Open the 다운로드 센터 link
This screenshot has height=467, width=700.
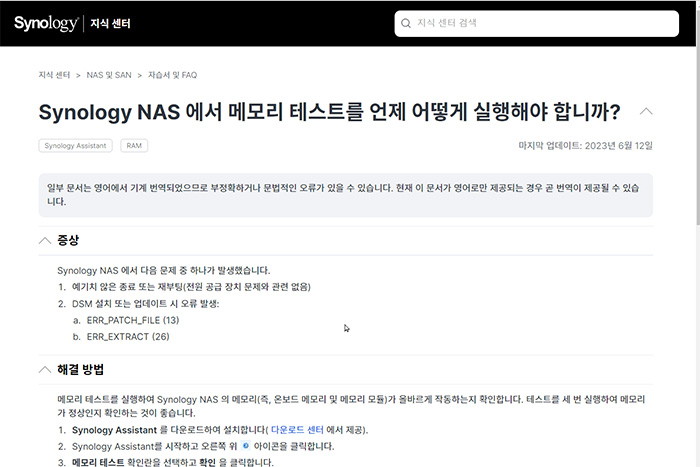click(x=297, y=430)
